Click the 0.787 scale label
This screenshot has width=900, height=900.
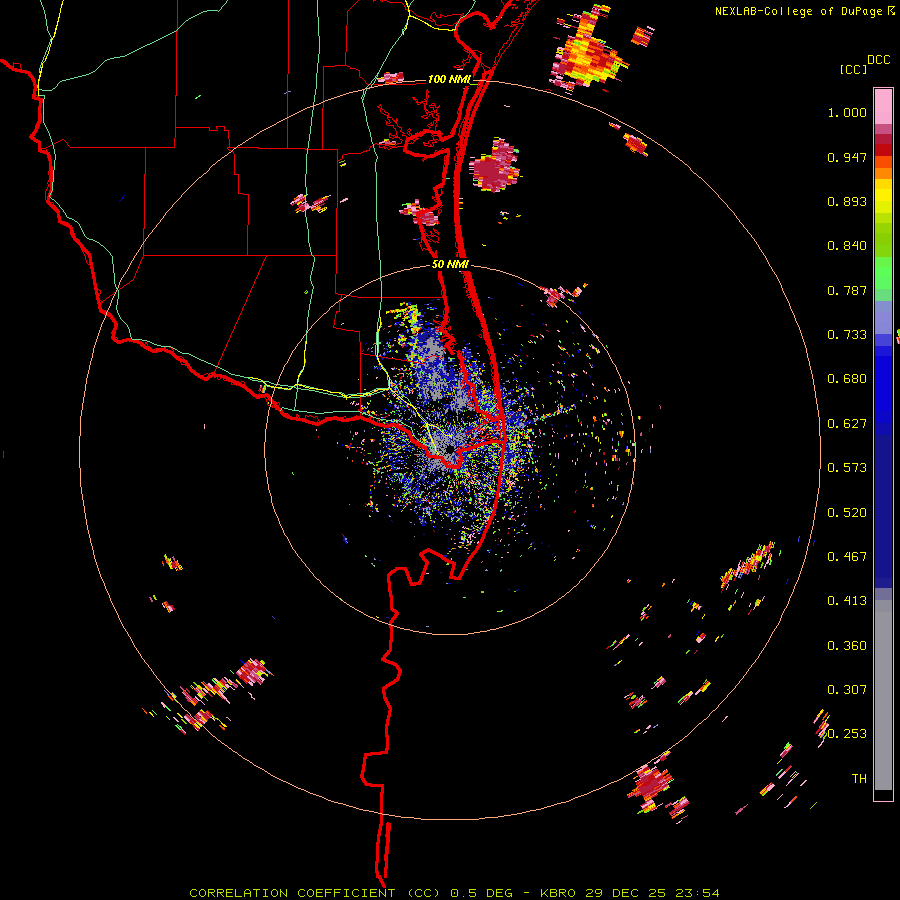(x=847, y=290)
